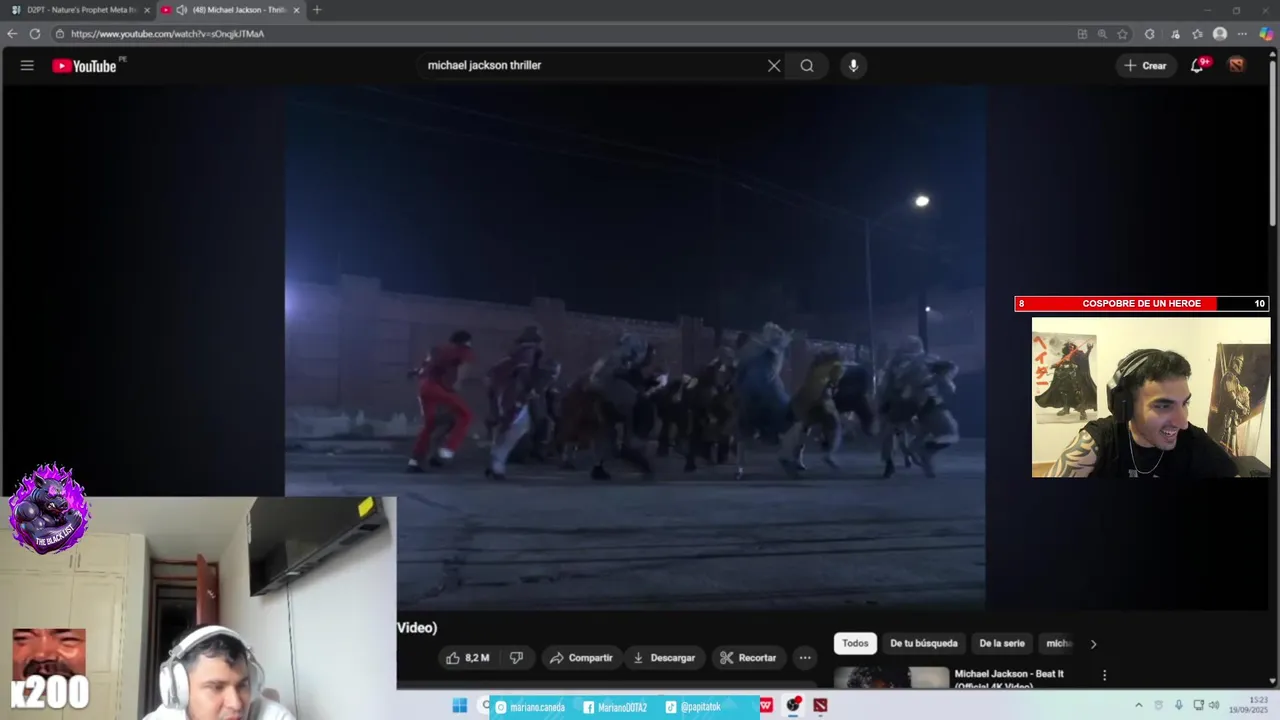
Task: Reload the page with refresh icon
Action: 35,34
